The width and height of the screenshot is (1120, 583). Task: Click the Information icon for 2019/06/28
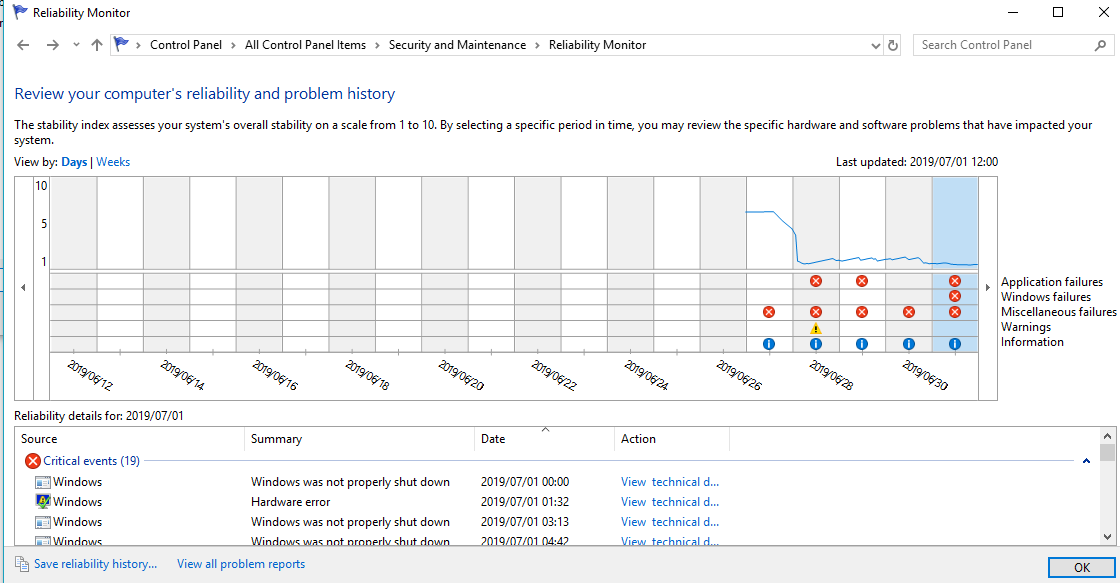point(816,344)
